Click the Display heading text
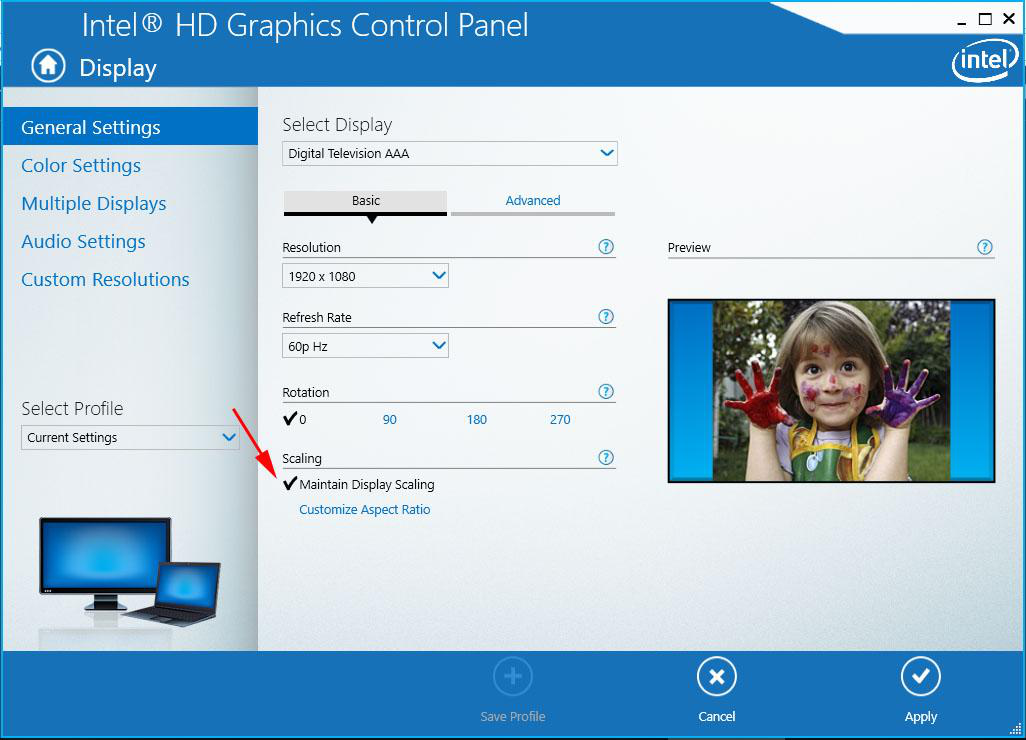The height and width of the screenshot is (740, 1026). pos(118,68)
